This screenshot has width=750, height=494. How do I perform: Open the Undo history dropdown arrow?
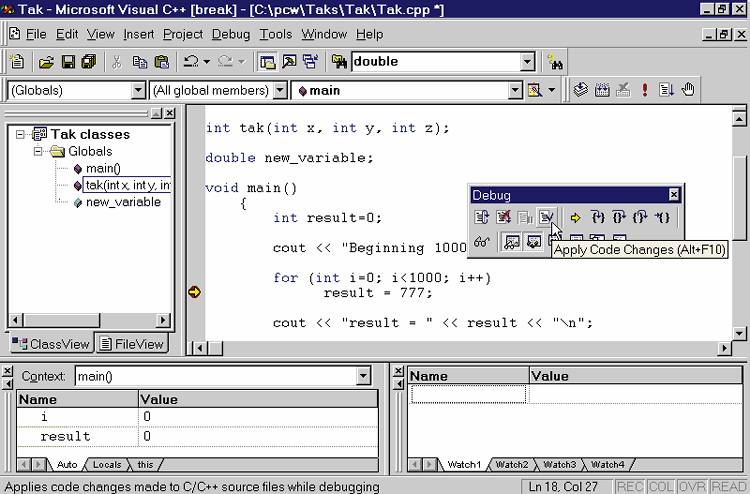[207, 62]
